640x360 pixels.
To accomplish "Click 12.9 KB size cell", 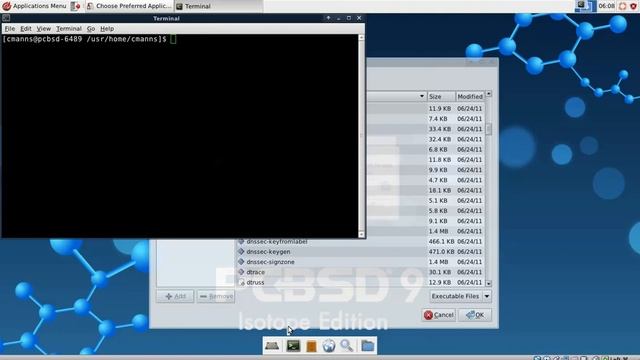I will click(x=440, y=282).
